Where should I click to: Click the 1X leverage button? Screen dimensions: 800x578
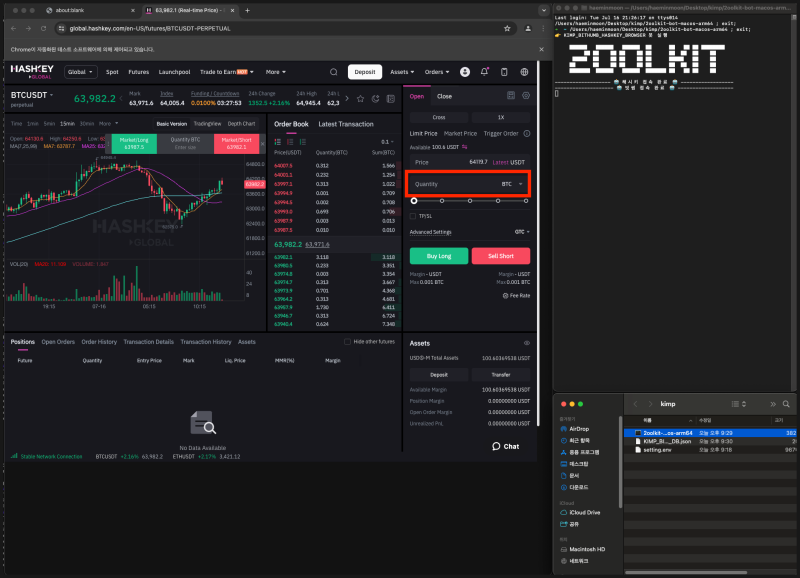click(501, 117)
